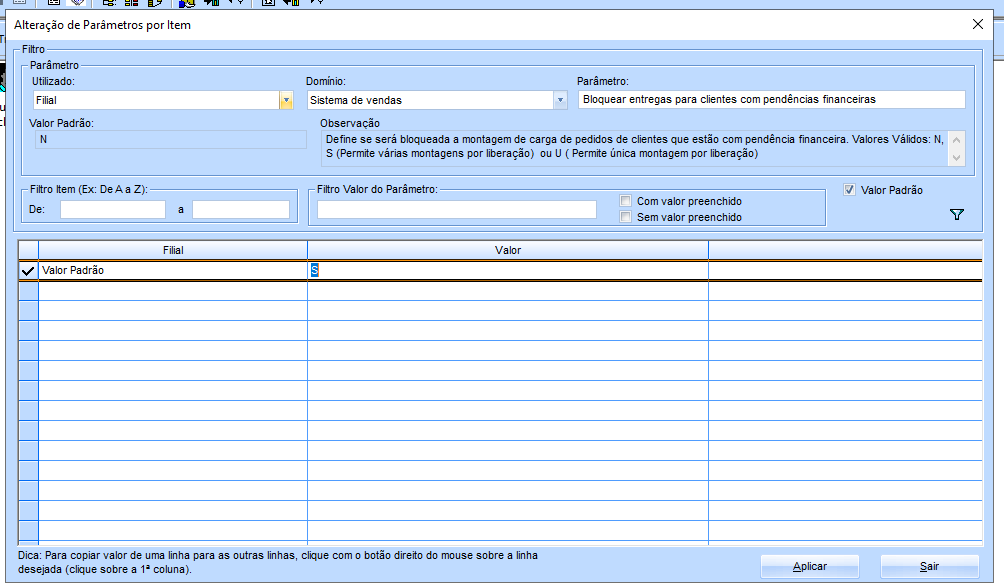Click the Filial column header
1004x588 pixels.
[173, 250]
